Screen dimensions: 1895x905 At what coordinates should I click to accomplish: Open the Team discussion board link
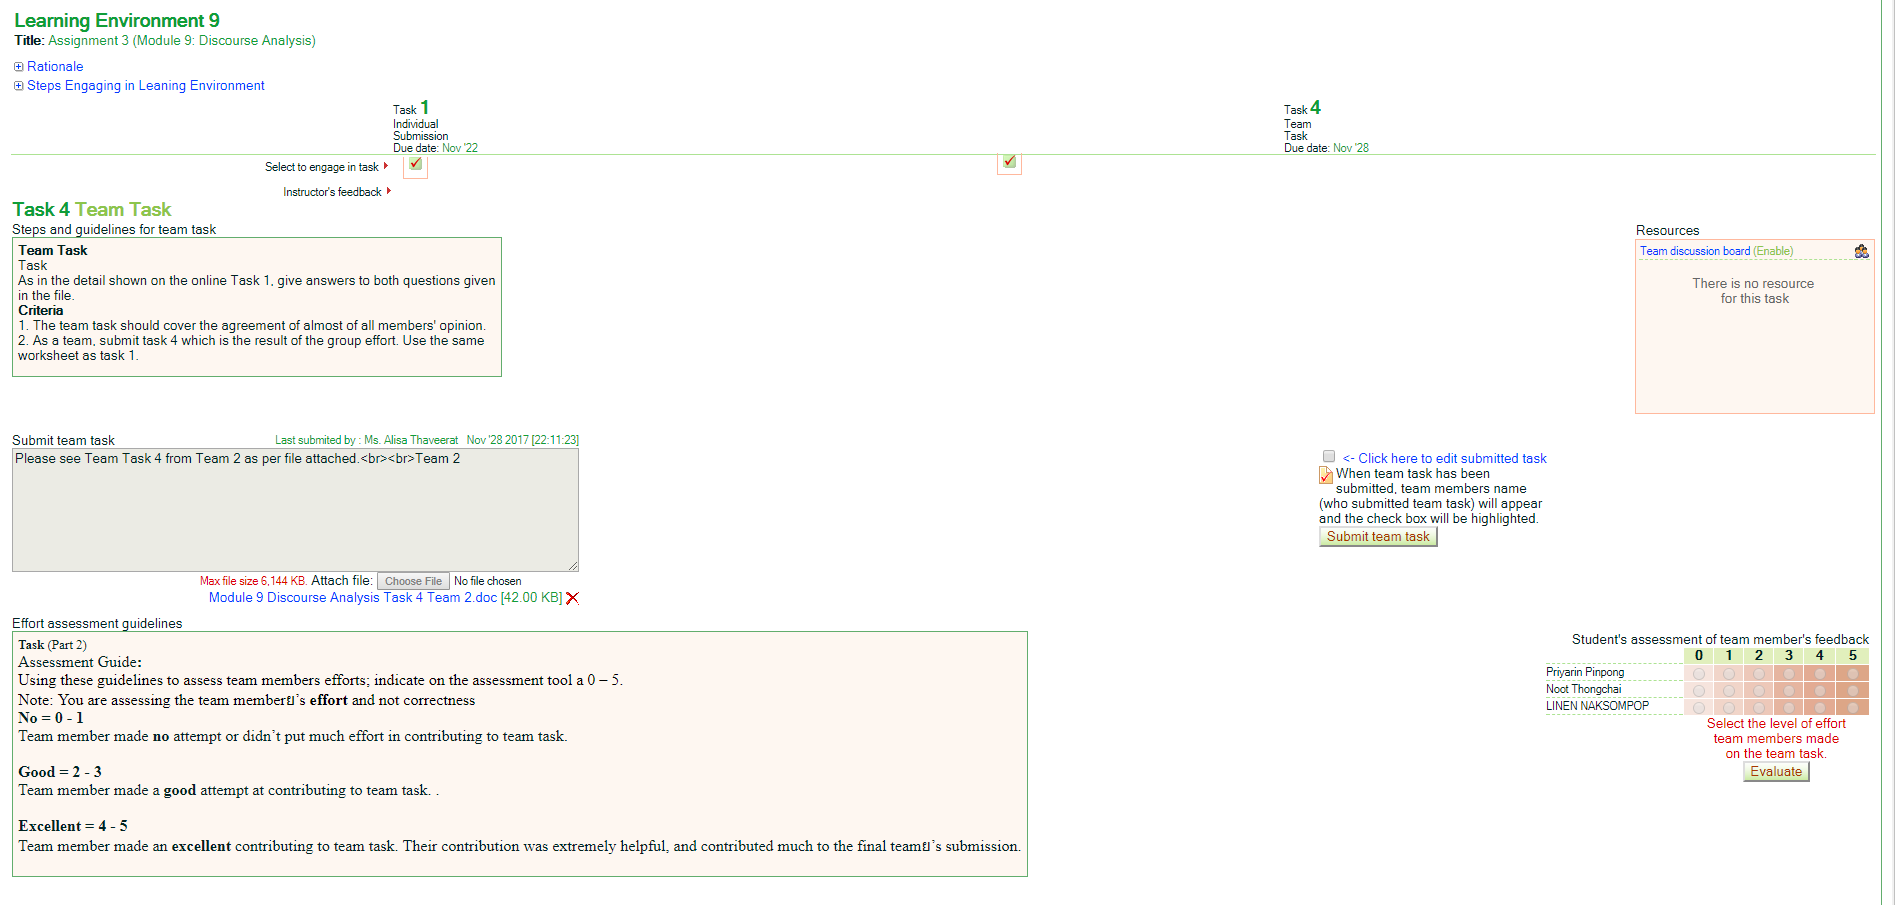click(1694, 252)
